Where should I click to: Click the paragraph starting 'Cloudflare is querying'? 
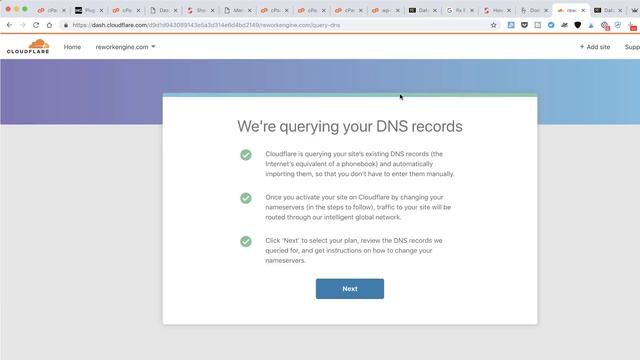pos(360,164)
